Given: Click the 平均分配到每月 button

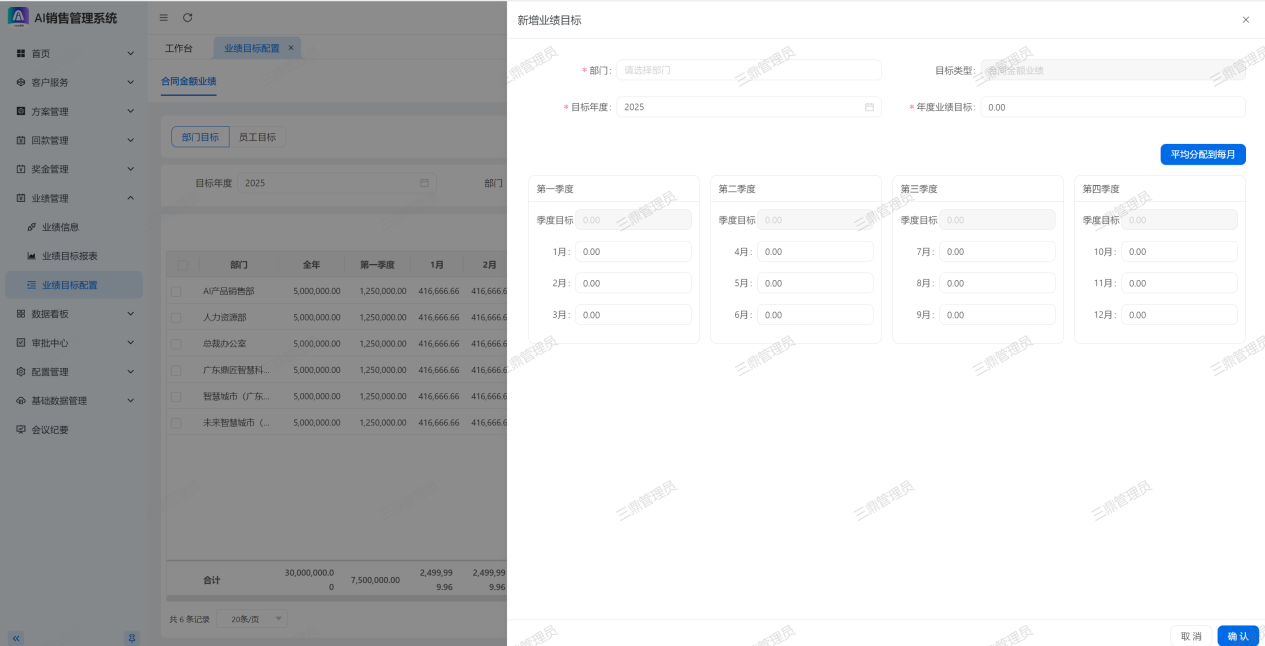Looking at the screenshot, I should [1202, 155].
